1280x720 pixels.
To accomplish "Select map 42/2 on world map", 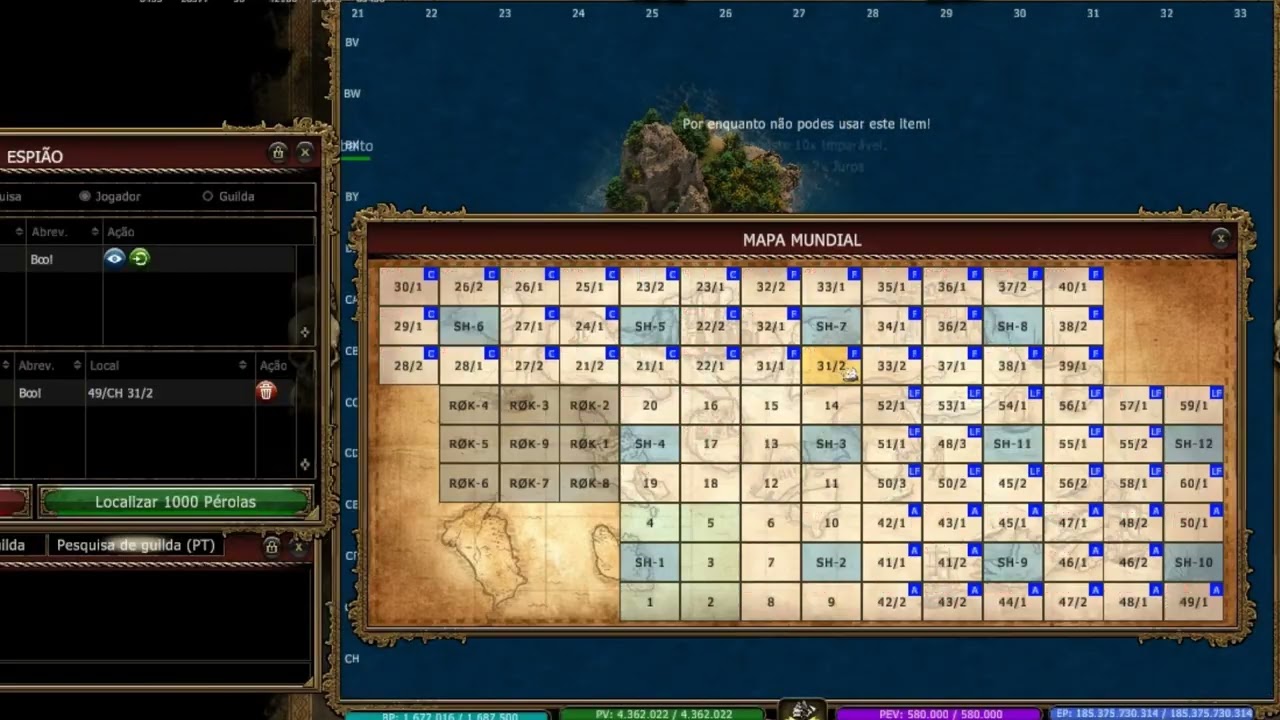I will pos(891,602).
